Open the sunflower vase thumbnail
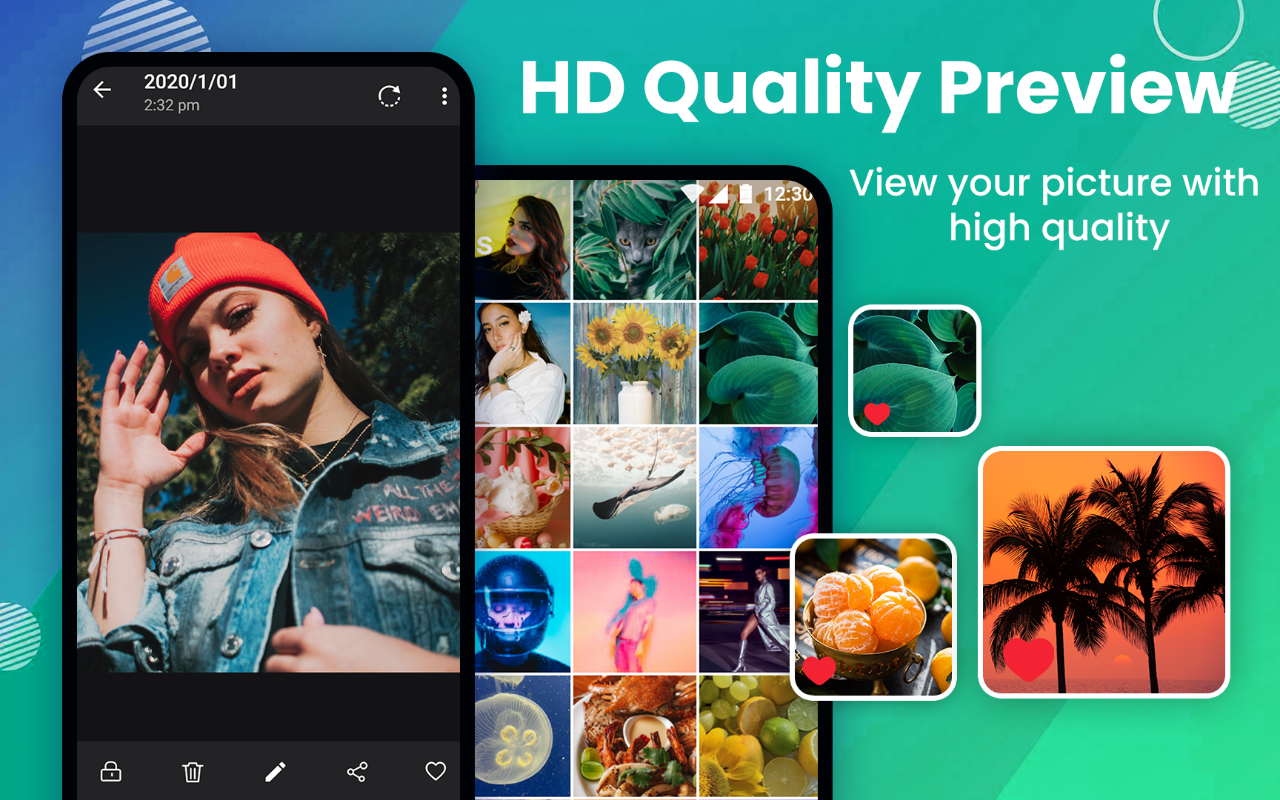The width and height of the screenshot is (1280, 800). pos(634,360)
